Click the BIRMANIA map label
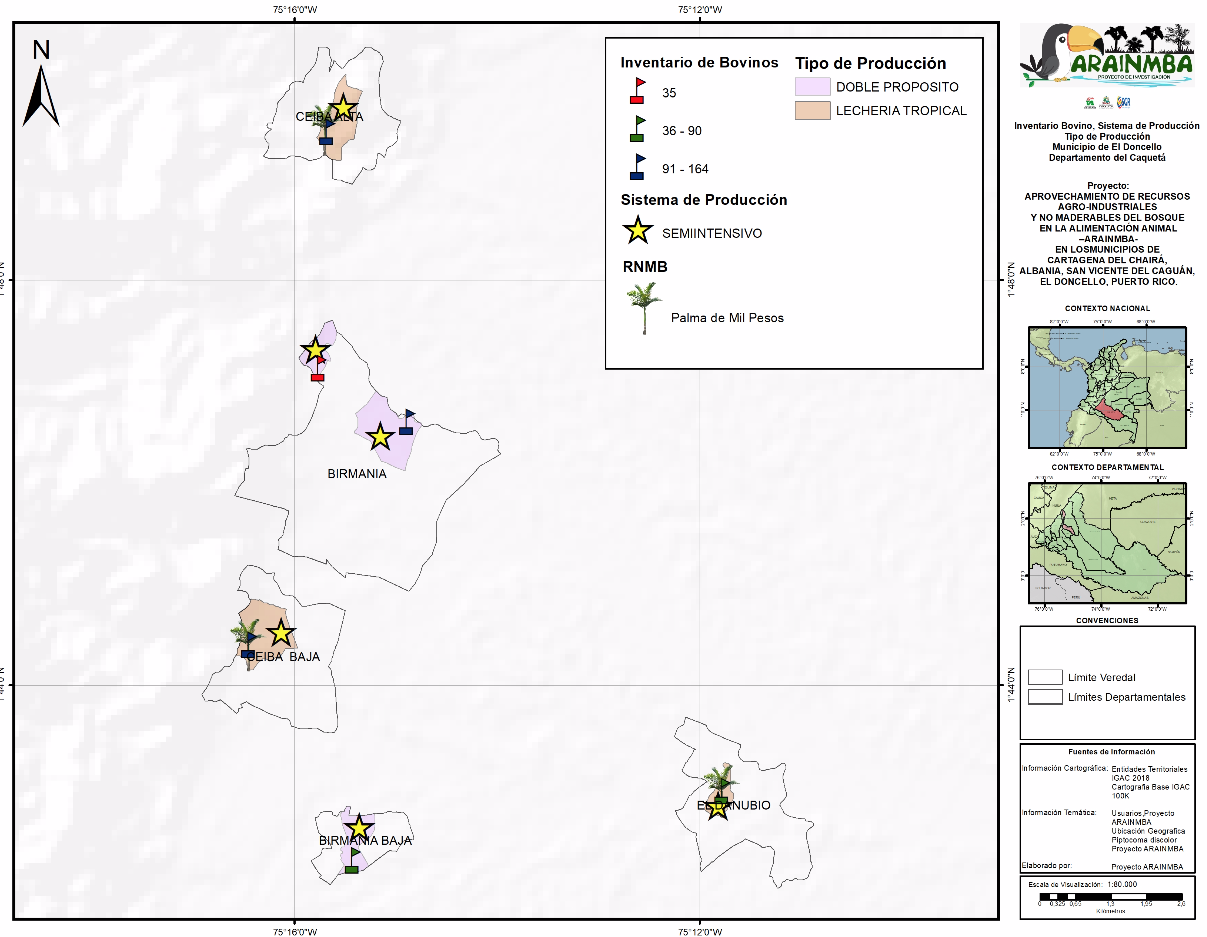Screen dimensions: 1207x937 357,474
